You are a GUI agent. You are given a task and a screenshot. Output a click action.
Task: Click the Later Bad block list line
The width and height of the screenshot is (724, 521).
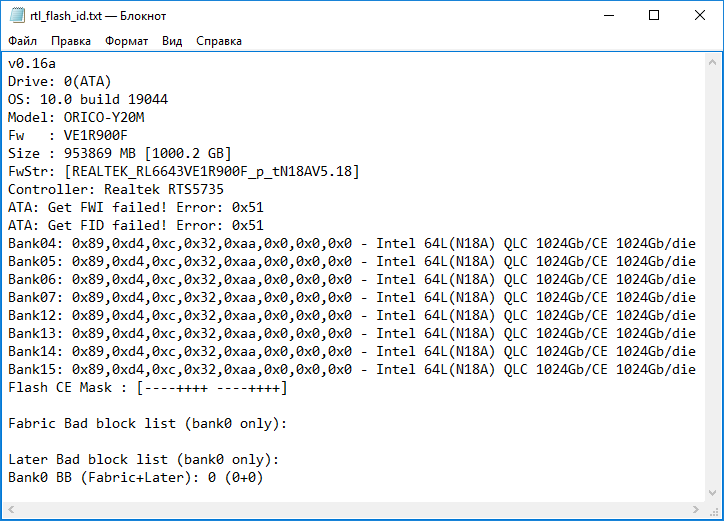144,460
